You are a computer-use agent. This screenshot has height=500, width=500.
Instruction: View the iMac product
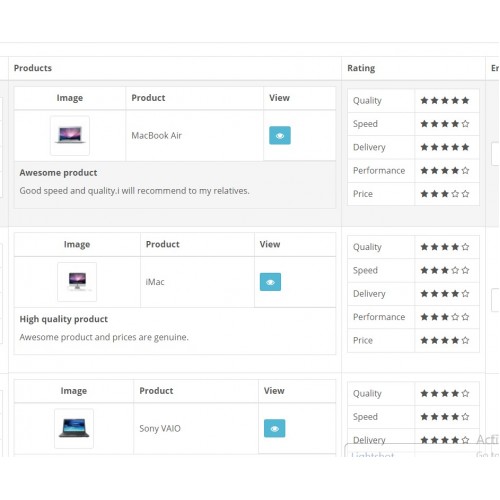click(x=270, y=282)
